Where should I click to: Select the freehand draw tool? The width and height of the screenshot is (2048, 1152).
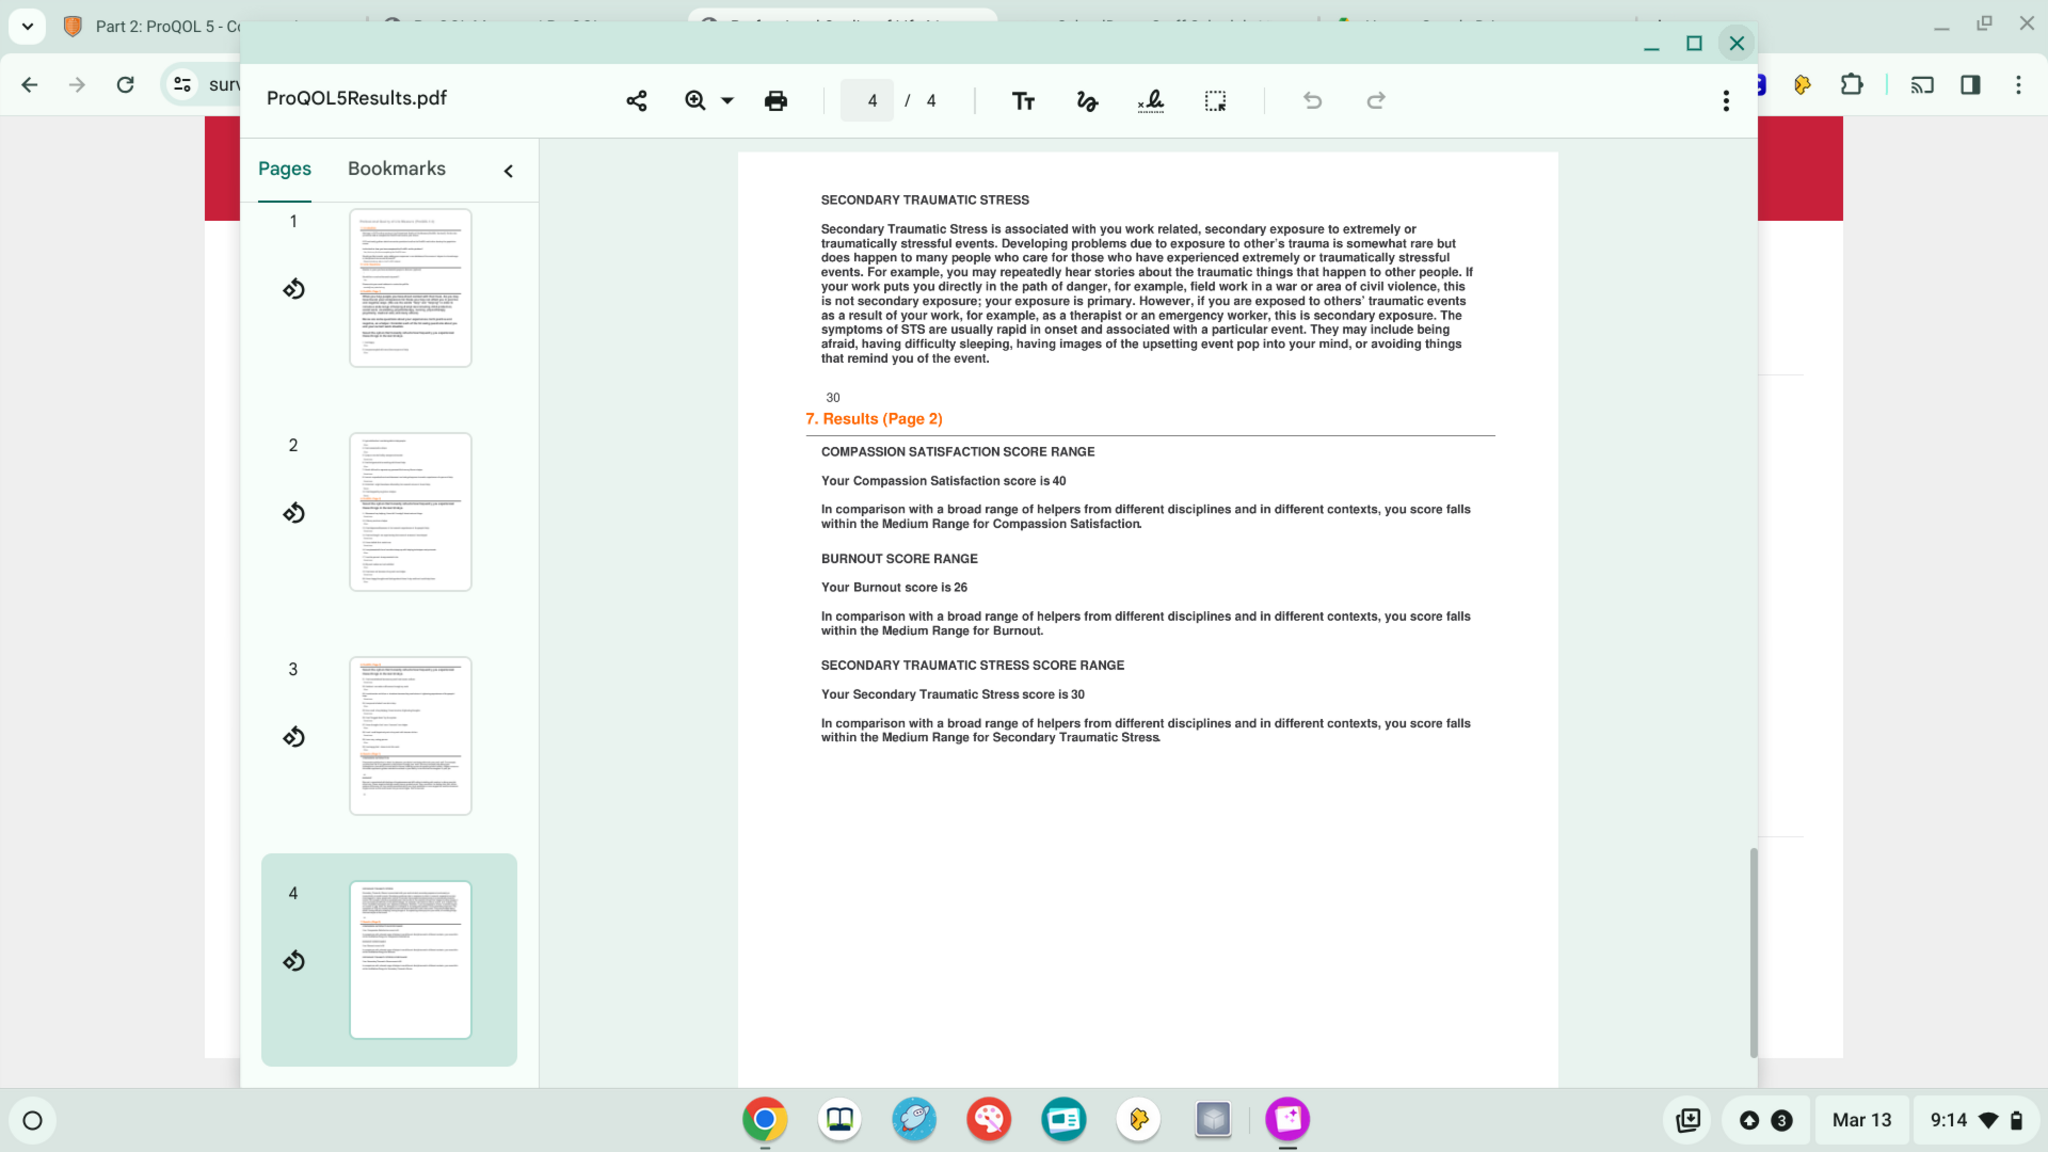(x=1087, y=101)
